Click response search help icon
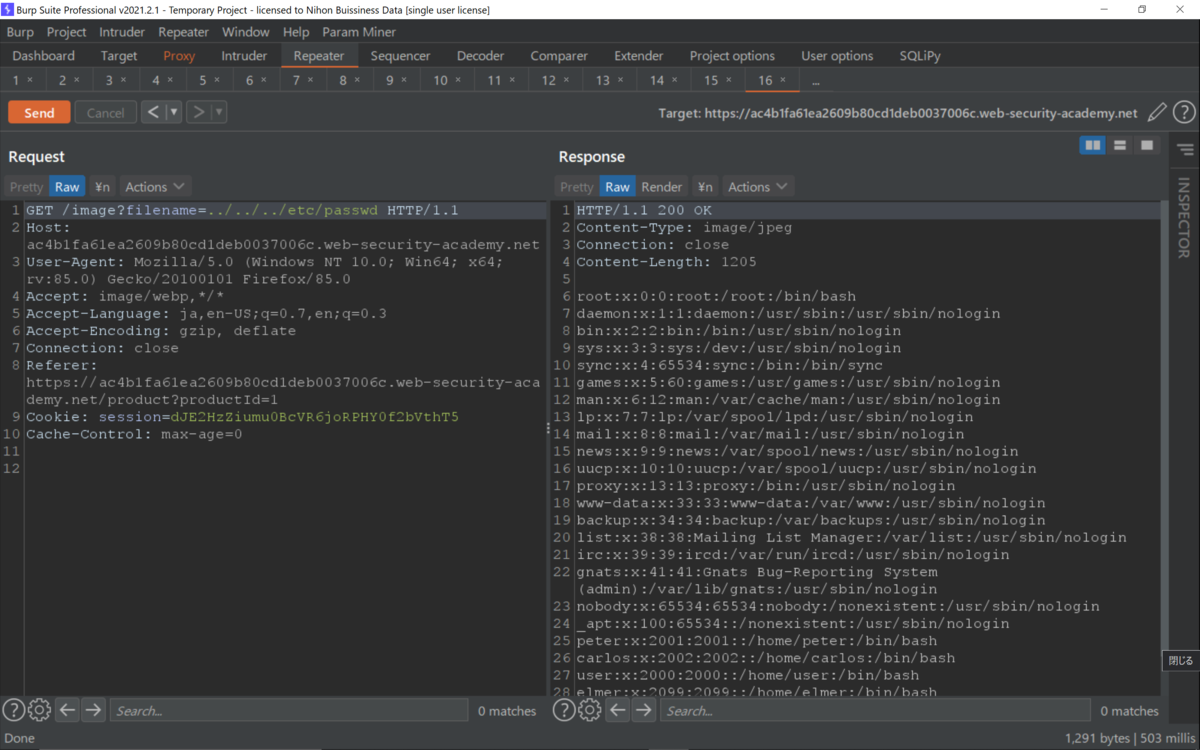 click(x=564, y=710)
